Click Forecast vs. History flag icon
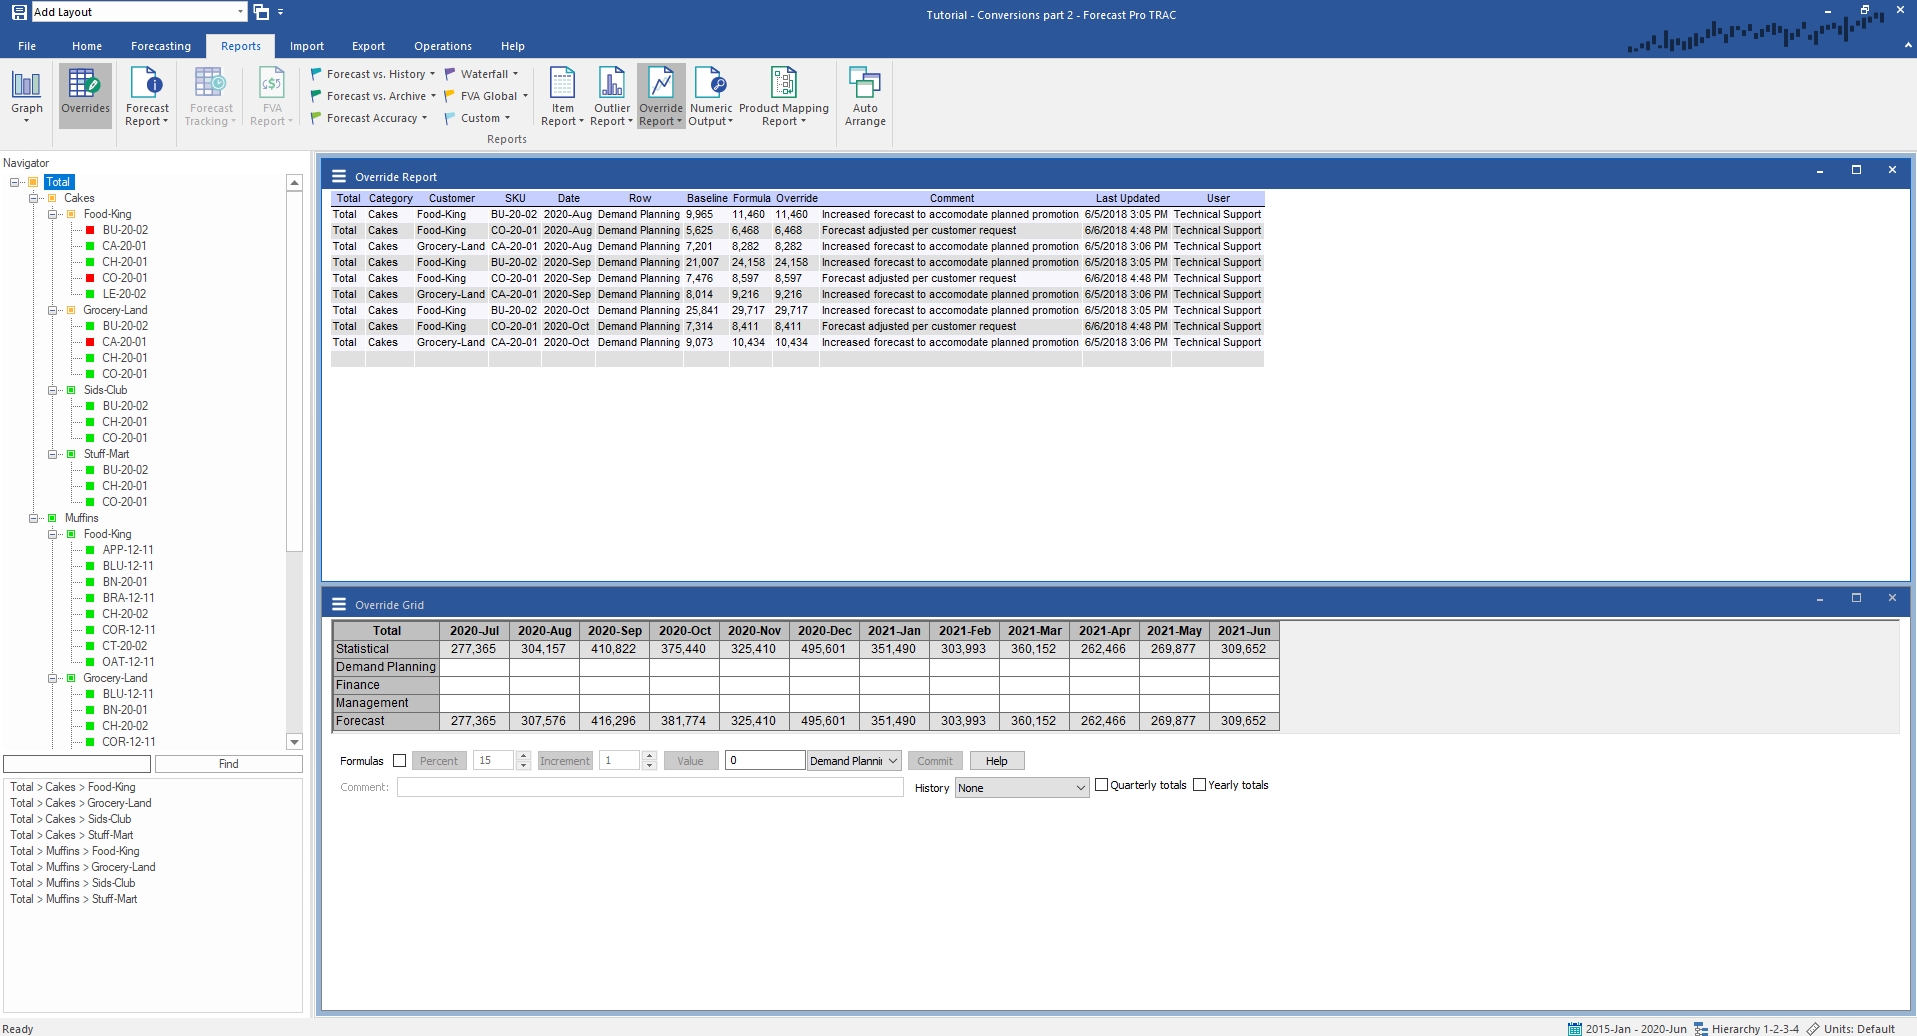1917x1036 pixels. tap(316, 74)
